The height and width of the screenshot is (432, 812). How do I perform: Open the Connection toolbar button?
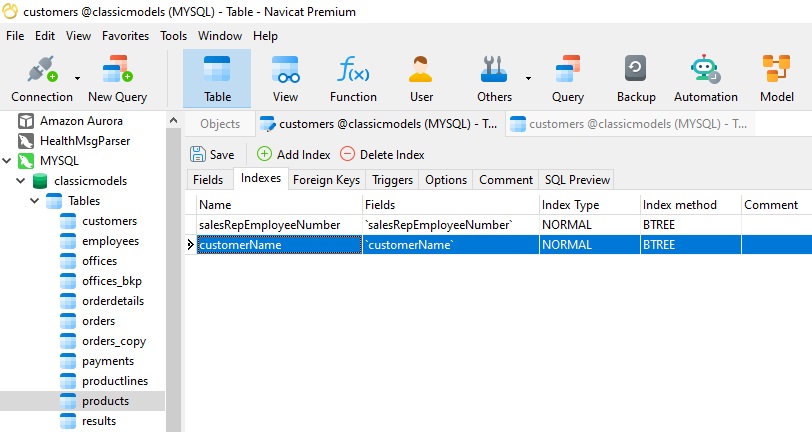click(42, 78)
